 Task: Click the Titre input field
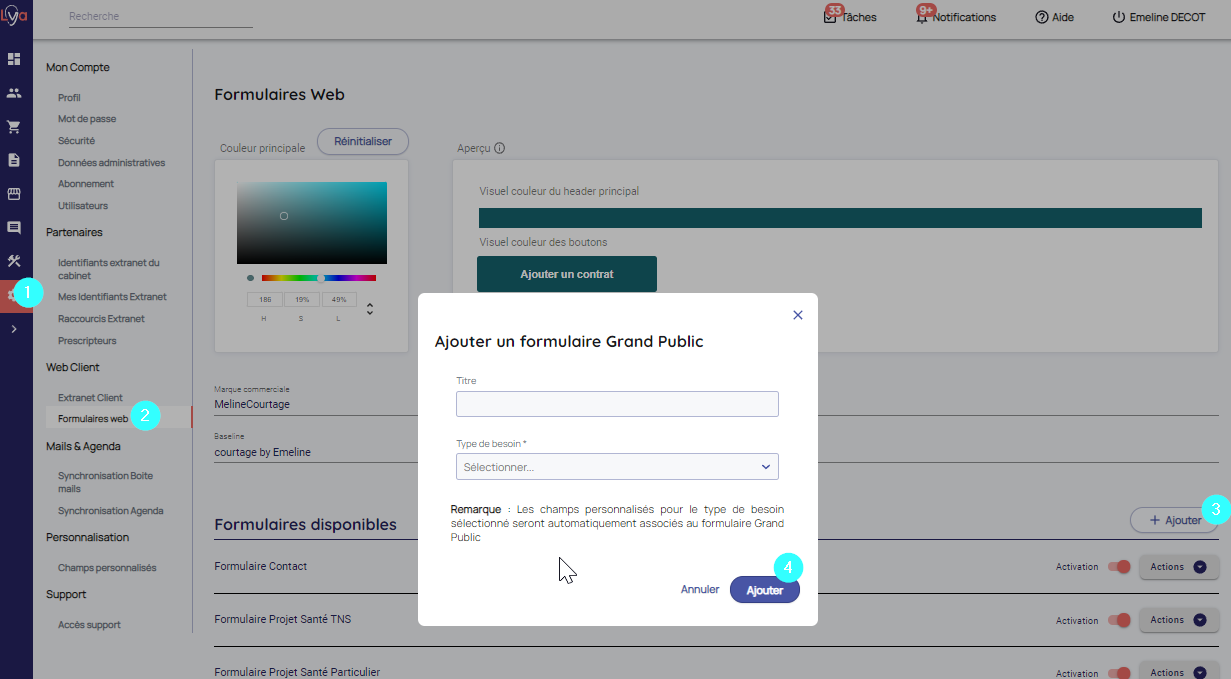pyautogui.click(x=617, y=404)
